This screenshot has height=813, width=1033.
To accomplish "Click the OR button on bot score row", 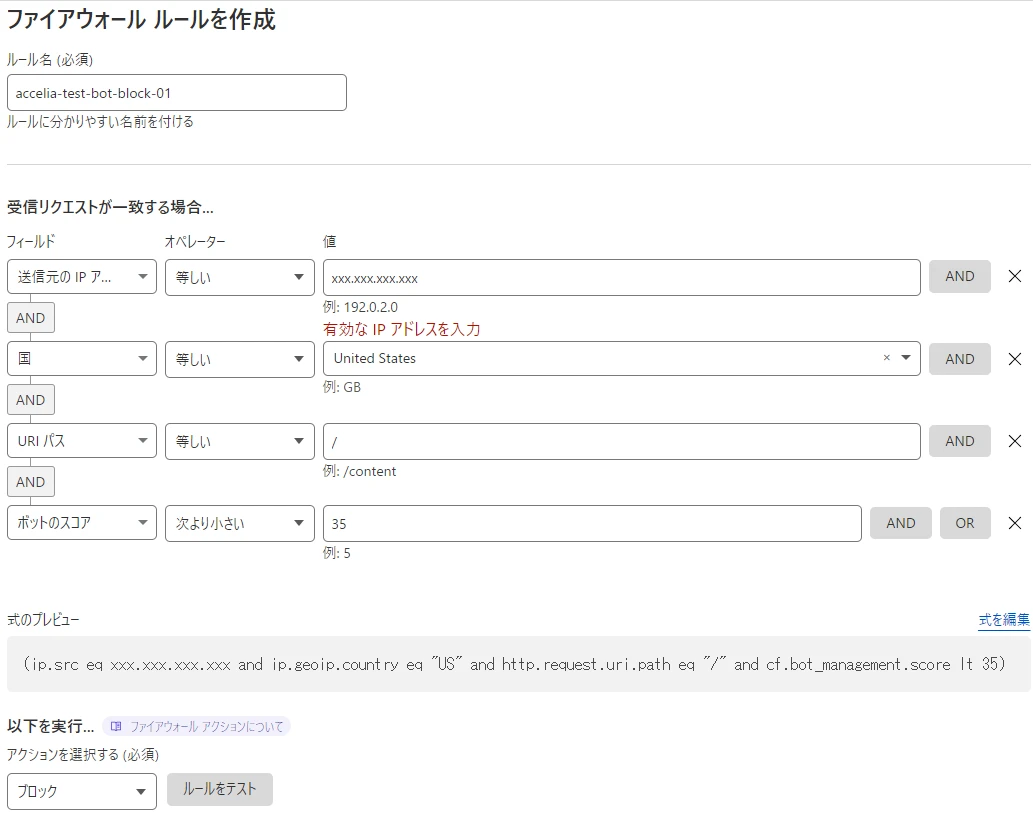I will click(964, 523).
